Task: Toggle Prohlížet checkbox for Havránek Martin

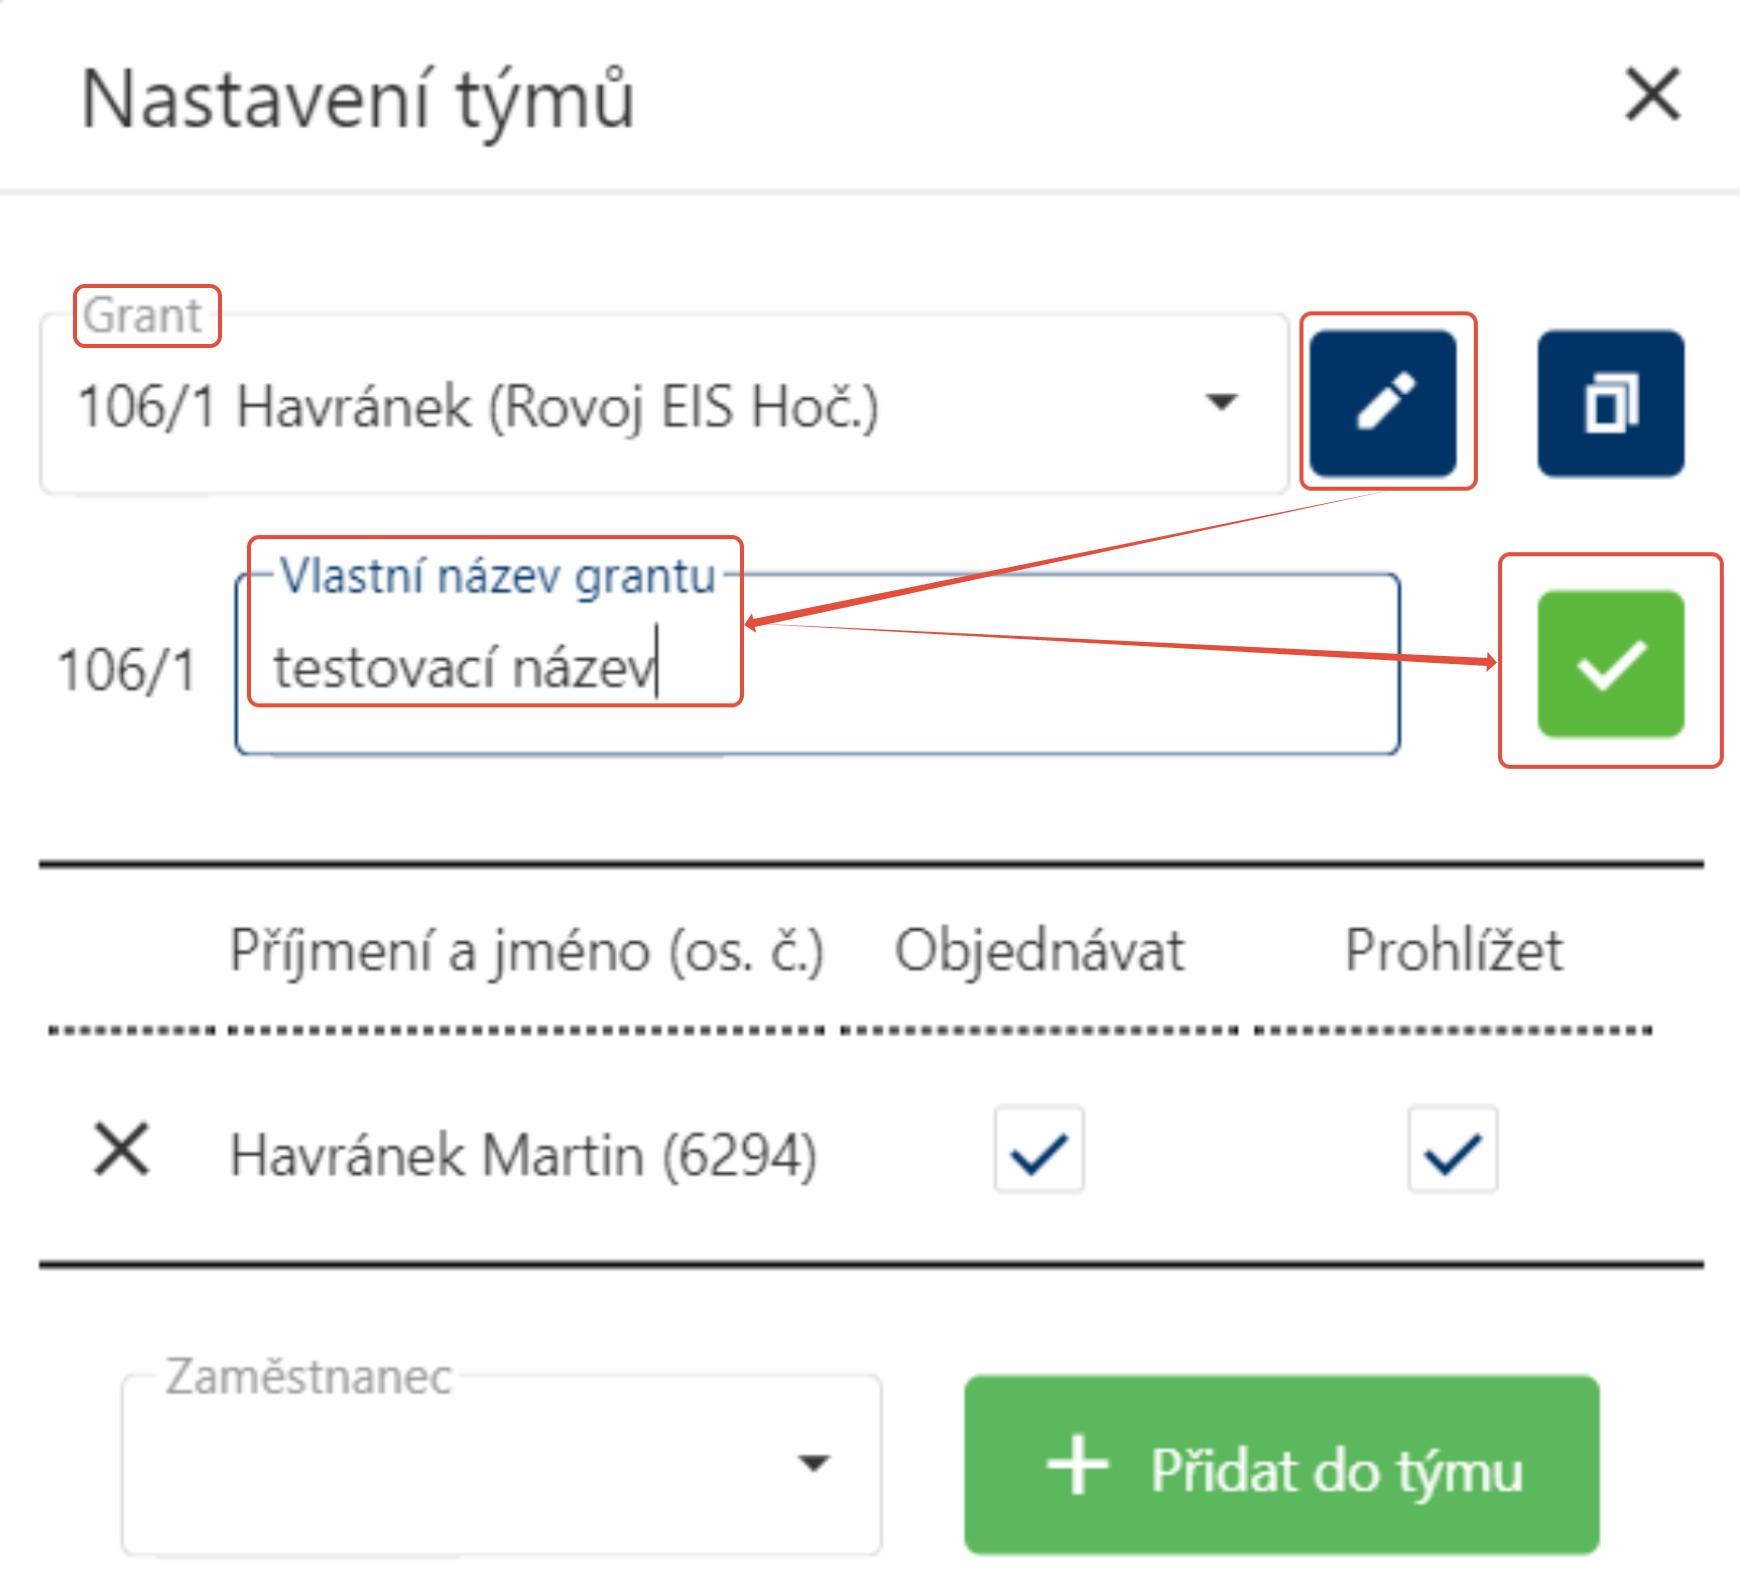Action: pos(1451,1150)
